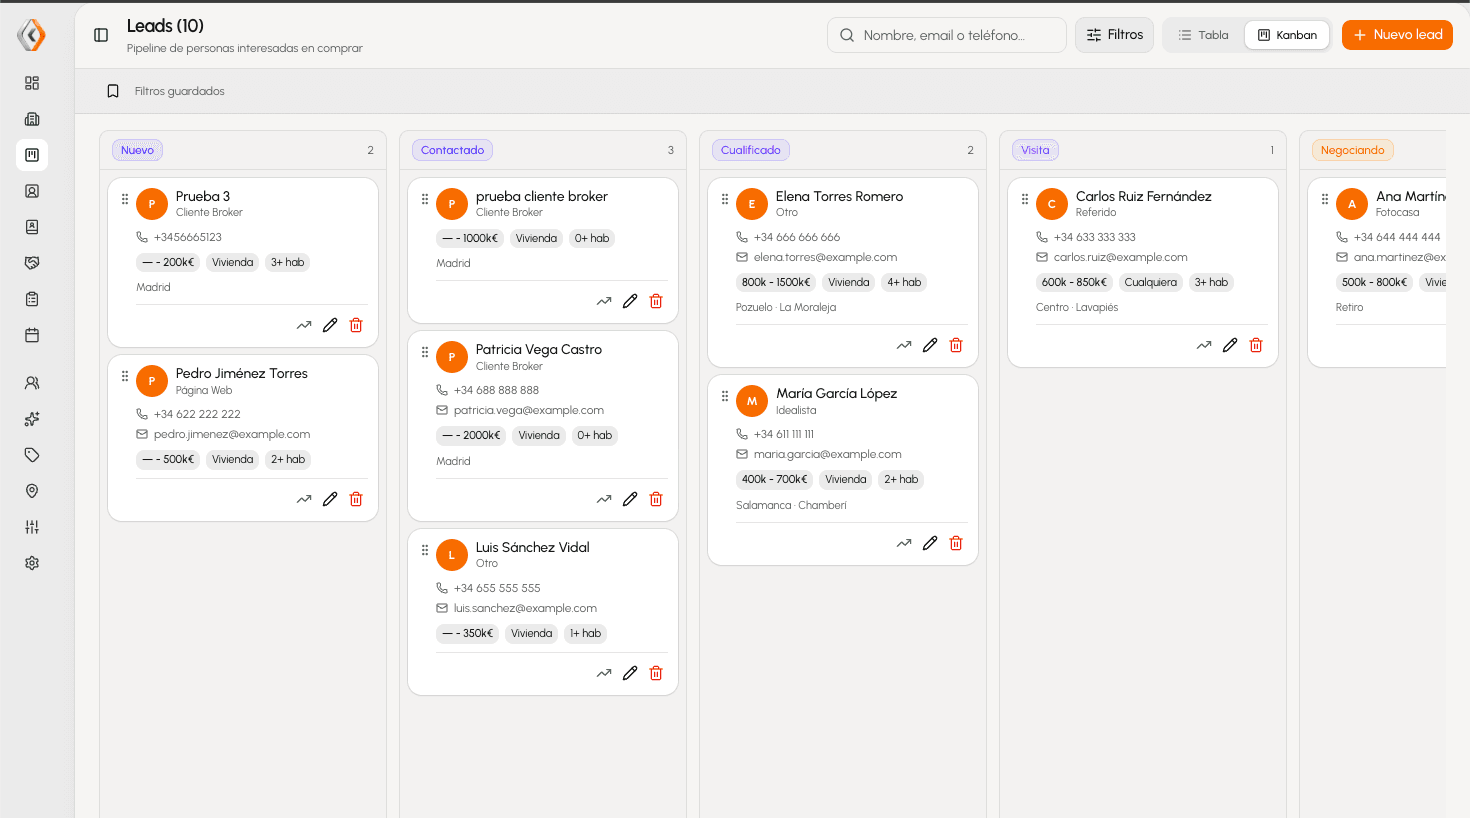Open the price tag icon in sidebar
The height and width of the screenshot is (818, 1470).
point(32,455)
